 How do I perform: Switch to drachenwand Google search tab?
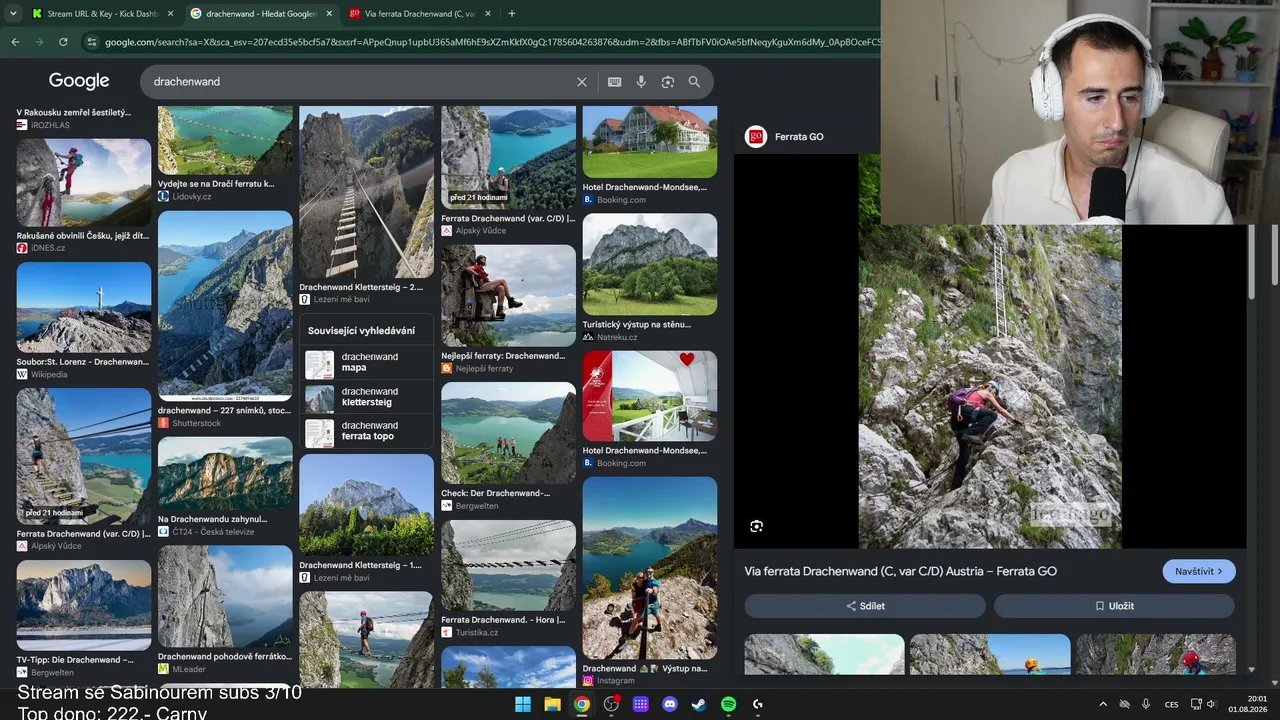click(260, 14)
